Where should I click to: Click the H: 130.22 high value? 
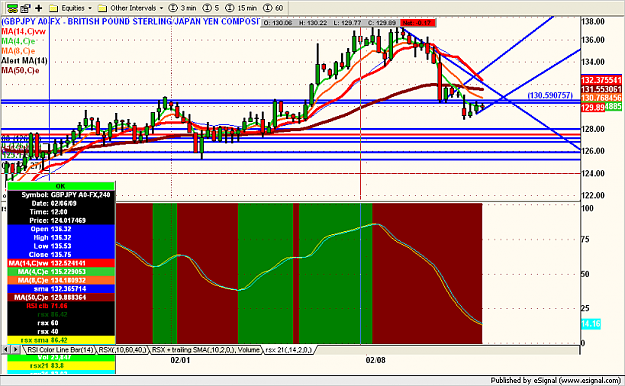click(313, 23)
